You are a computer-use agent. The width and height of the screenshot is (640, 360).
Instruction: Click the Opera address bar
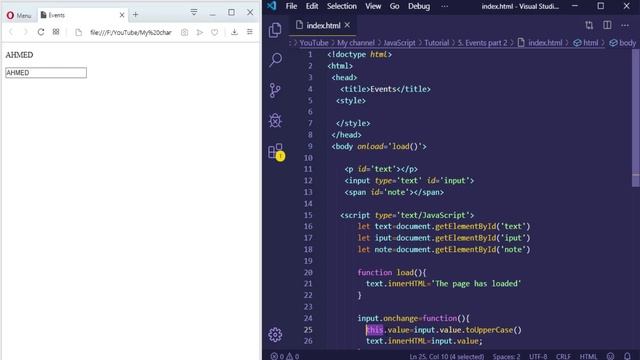point(131,32)
